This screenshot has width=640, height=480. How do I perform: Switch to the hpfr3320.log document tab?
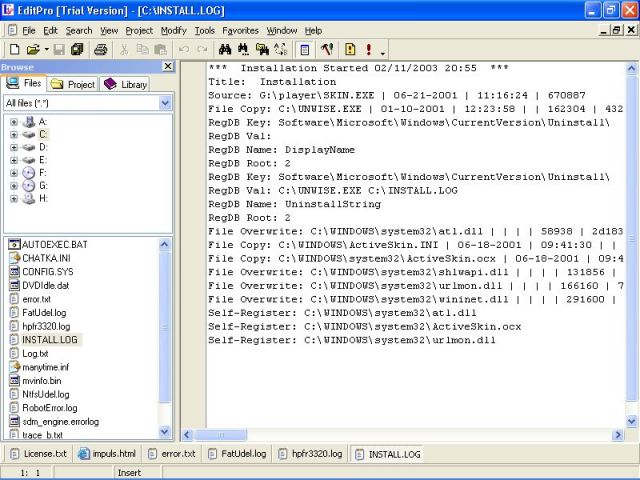[x=310, y=454]
